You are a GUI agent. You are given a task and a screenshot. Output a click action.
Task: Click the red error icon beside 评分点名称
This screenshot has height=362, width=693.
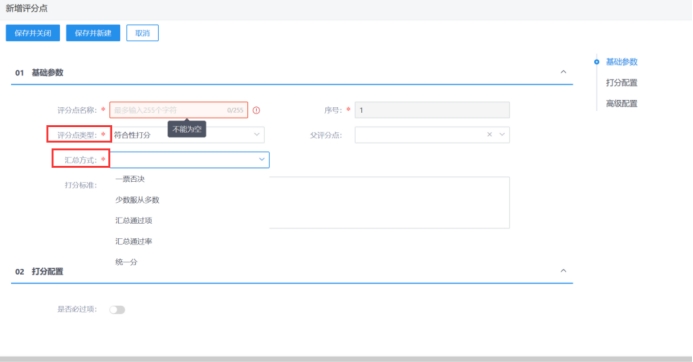pyautogui.click(x=256, y=111)
